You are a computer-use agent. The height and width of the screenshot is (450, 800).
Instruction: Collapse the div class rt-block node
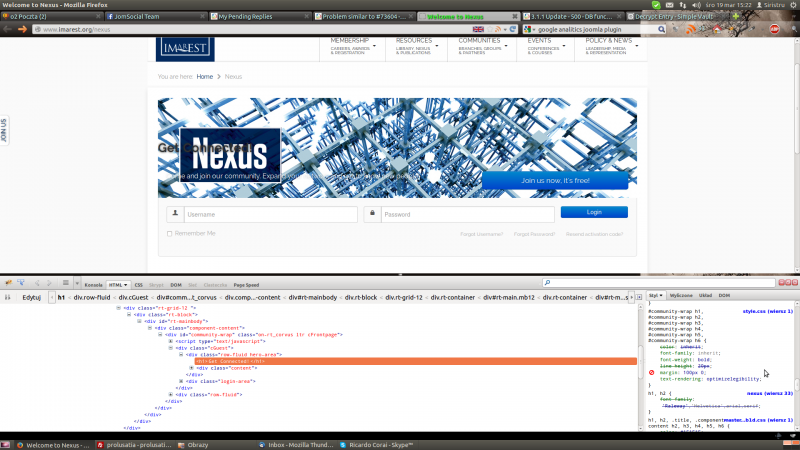129,314
